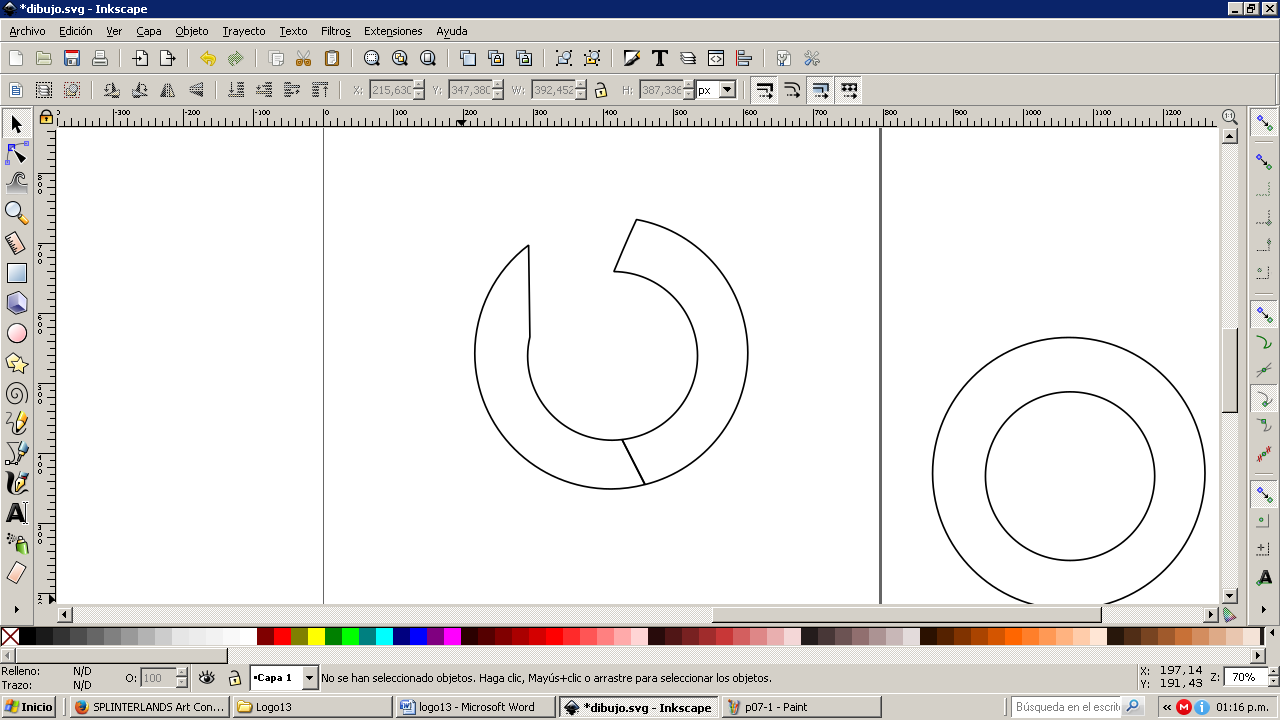
Task: Pick the Node editing tool
Action: click(x=16, y=153)
